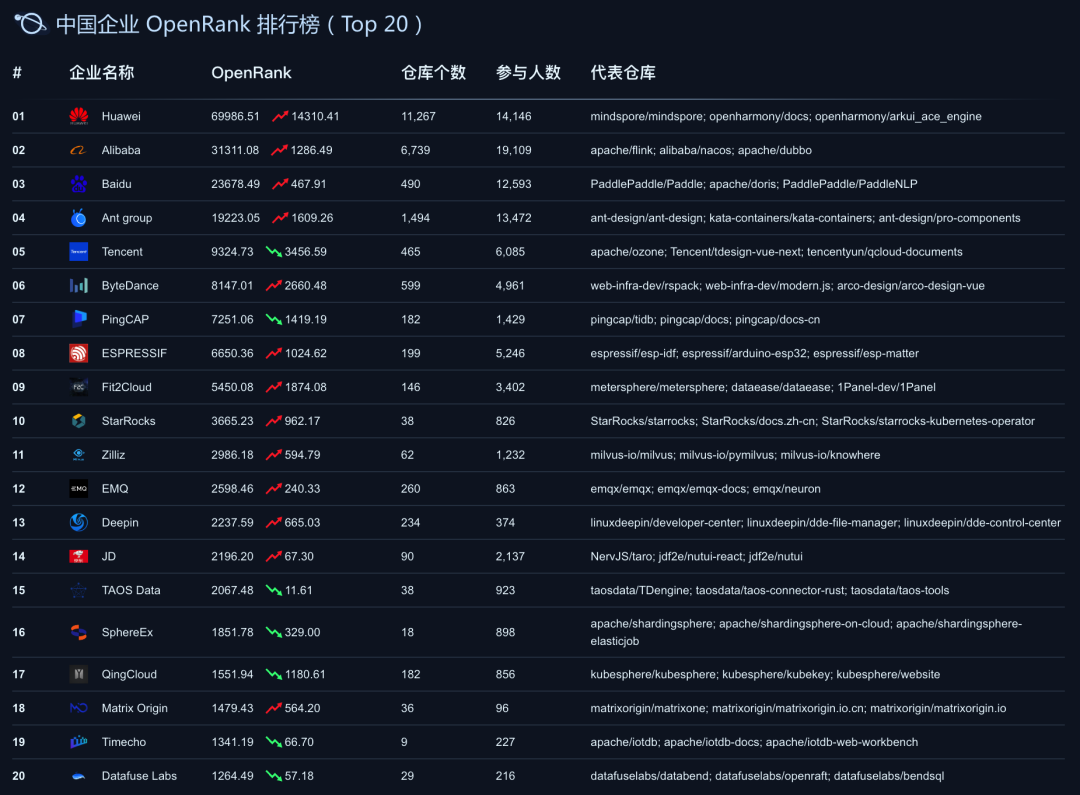This screenshot has height=795, width=1080.
Task: Select the Alibaba company logo
Action: 78,150
